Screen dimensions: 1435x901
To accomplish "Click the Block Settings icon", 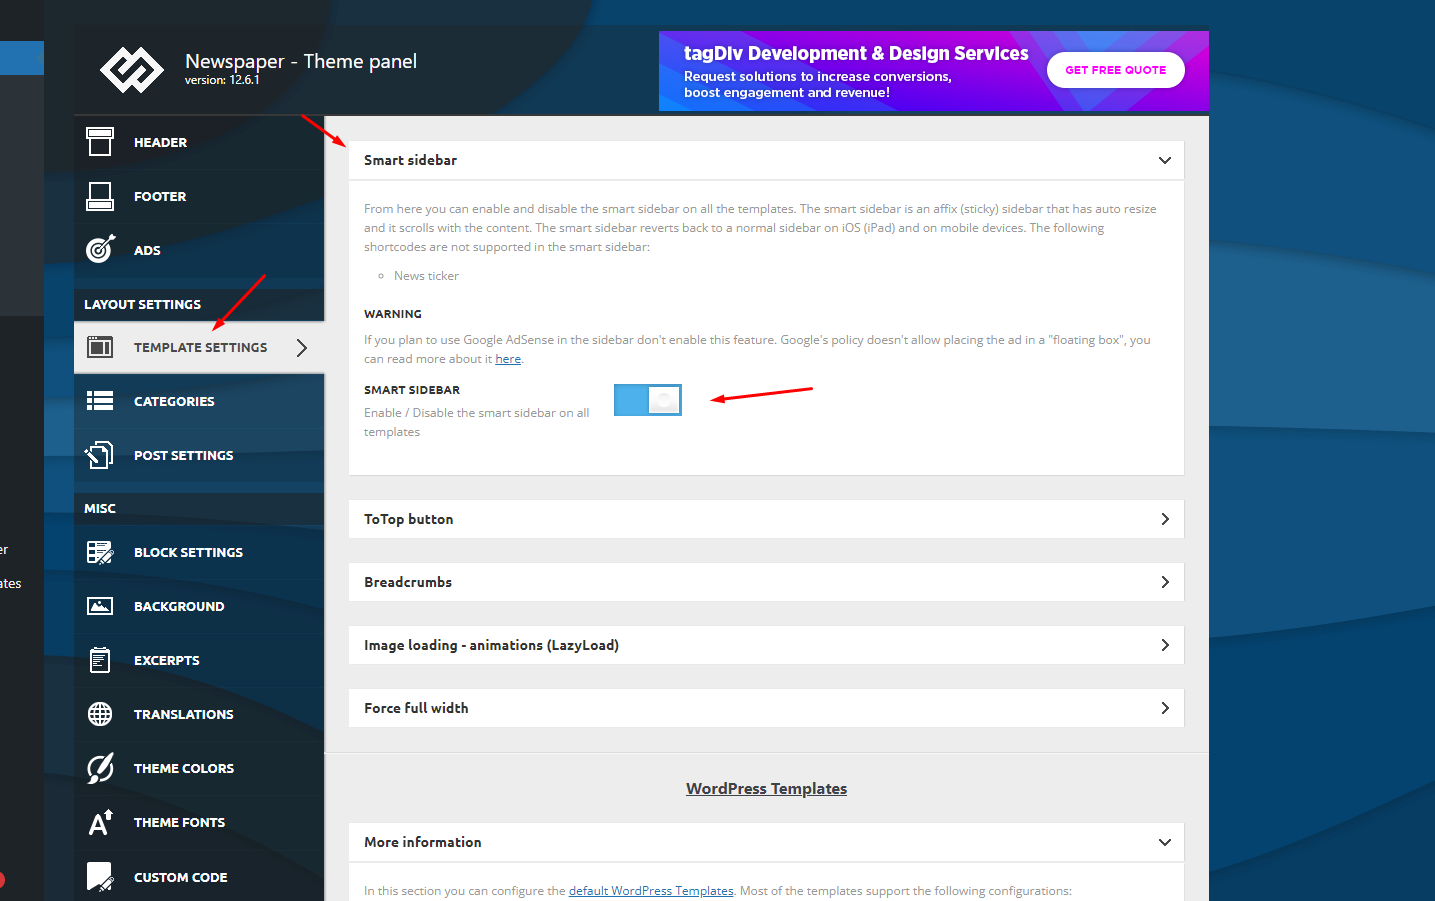I will [100, 552].
